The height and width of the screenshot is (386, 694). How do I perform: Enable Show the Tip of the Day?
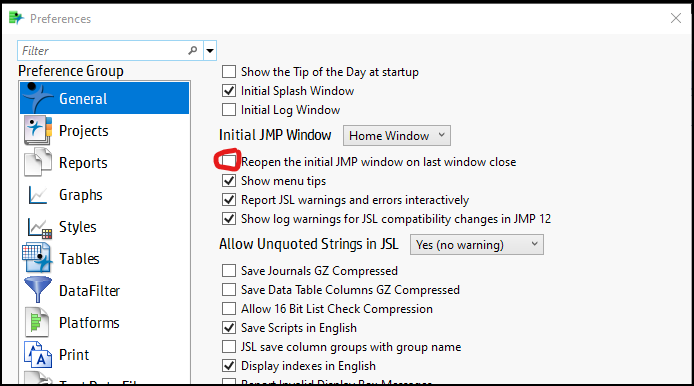pyautogui.click(x=229, y=71)
